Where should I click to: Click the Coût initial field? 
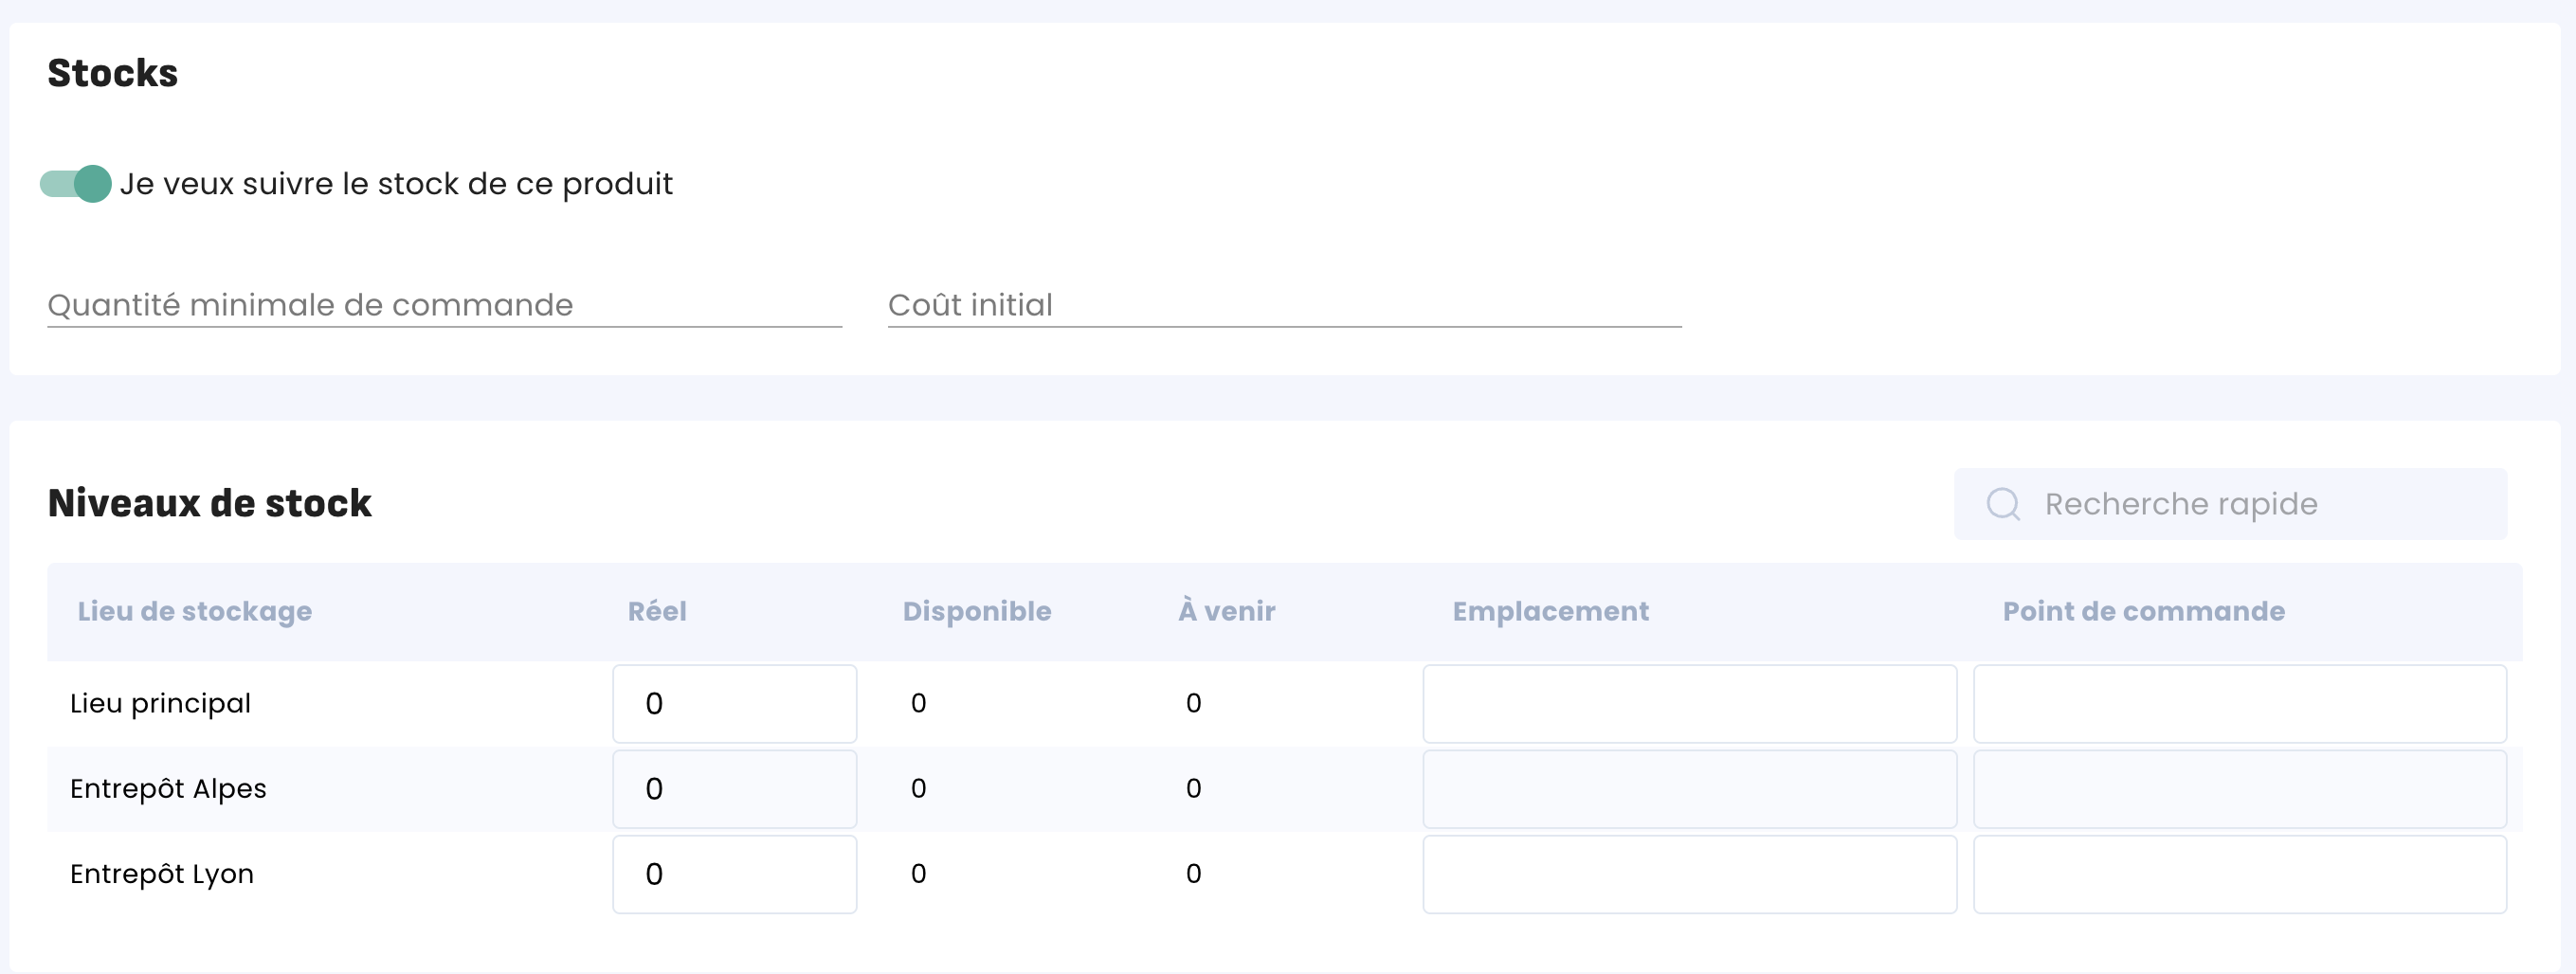1284,305
